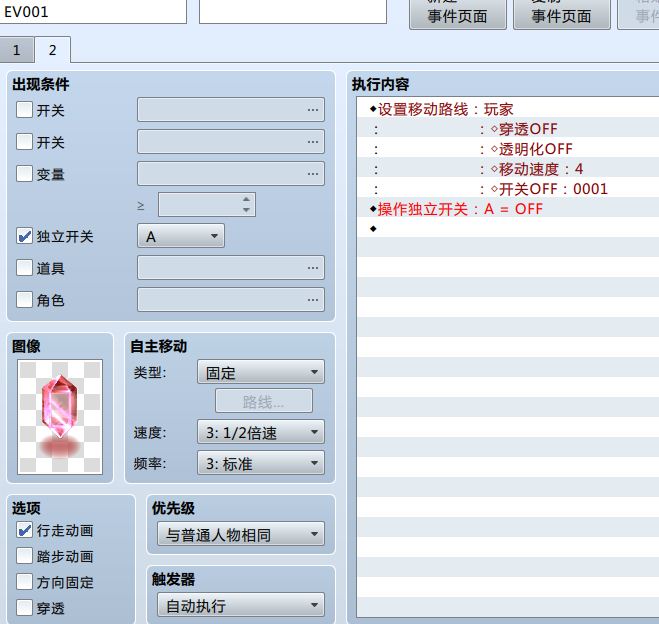659x624 pixels.
Task: Open the 独立开关 A dropdown
Action: pyautogui.click(x=181, y=236)
